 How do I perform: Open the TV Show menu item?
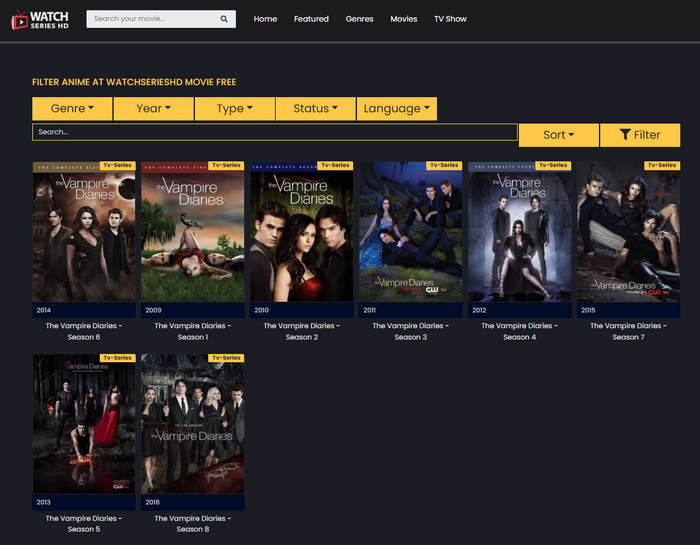click(450, 19)
